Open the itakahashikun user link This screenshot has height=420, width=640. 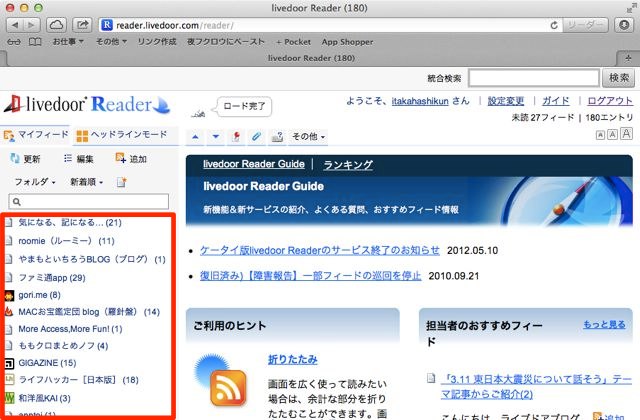(420, 101)
